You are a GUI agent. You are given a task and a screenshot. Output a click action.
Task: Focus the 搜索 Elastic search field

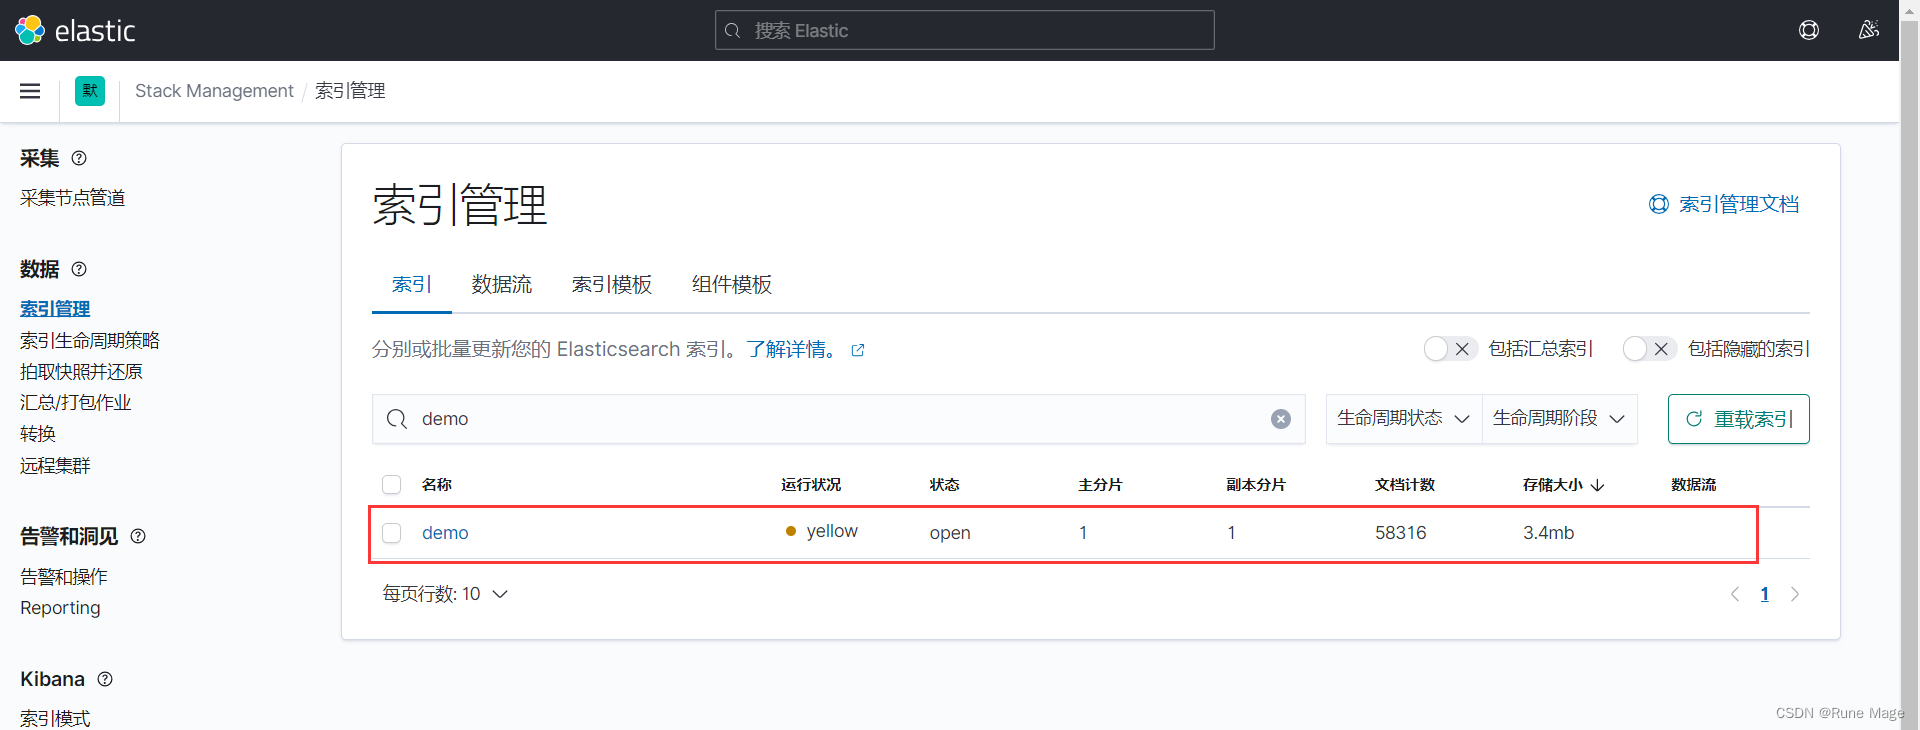(965, 30)
